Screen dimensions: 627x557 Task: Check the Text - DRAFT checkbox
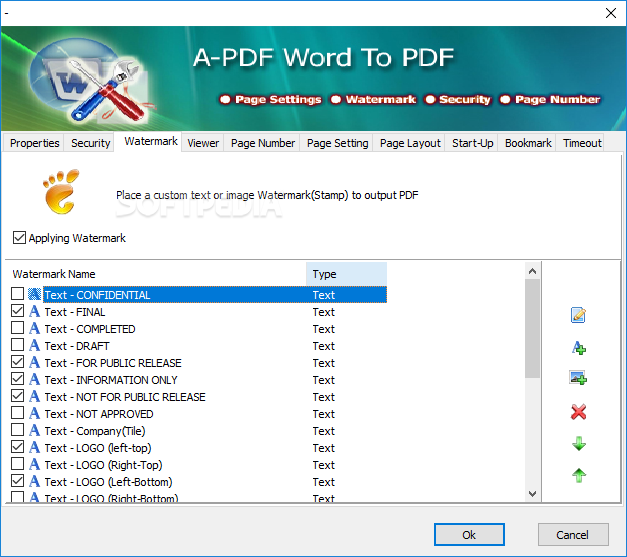tap(18, 345)
